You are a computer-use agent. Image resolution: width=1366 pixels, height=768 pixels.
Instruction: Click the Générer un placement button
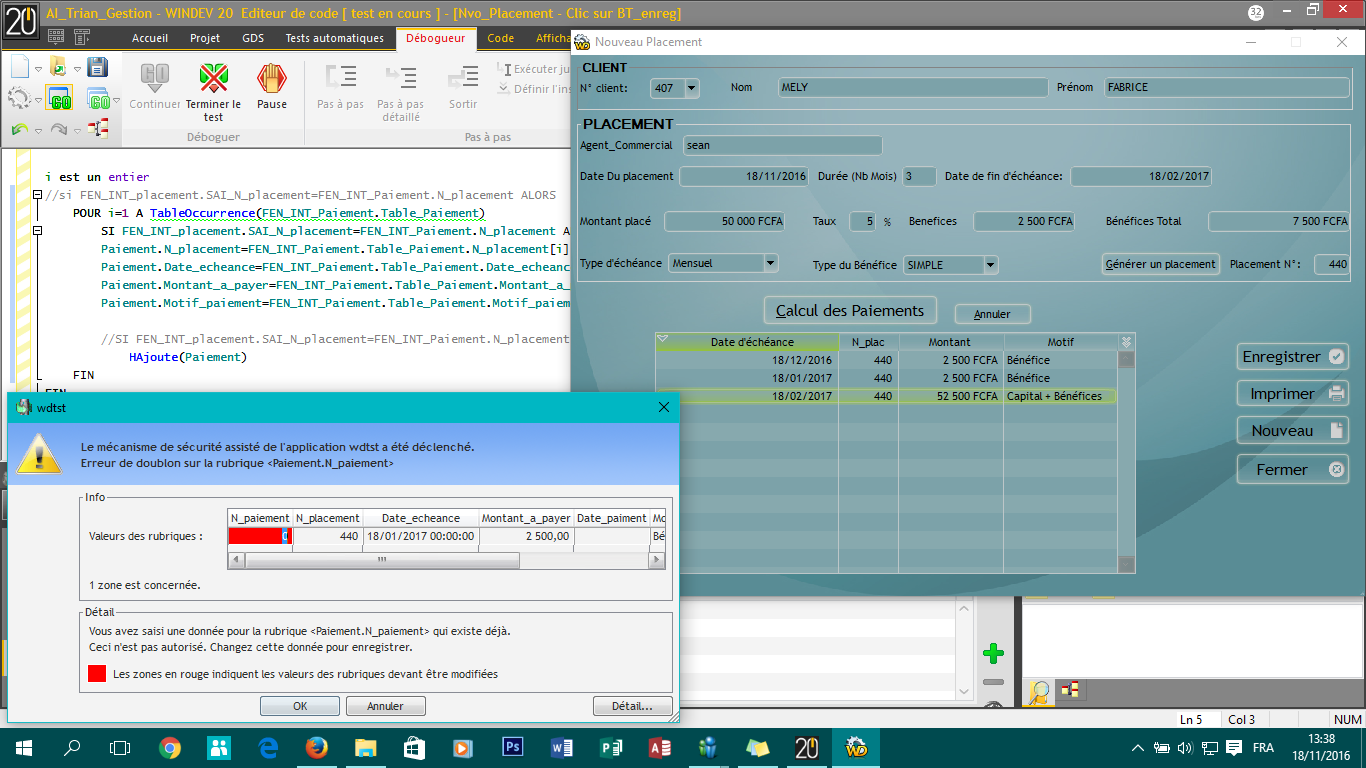pos(1161,264)
